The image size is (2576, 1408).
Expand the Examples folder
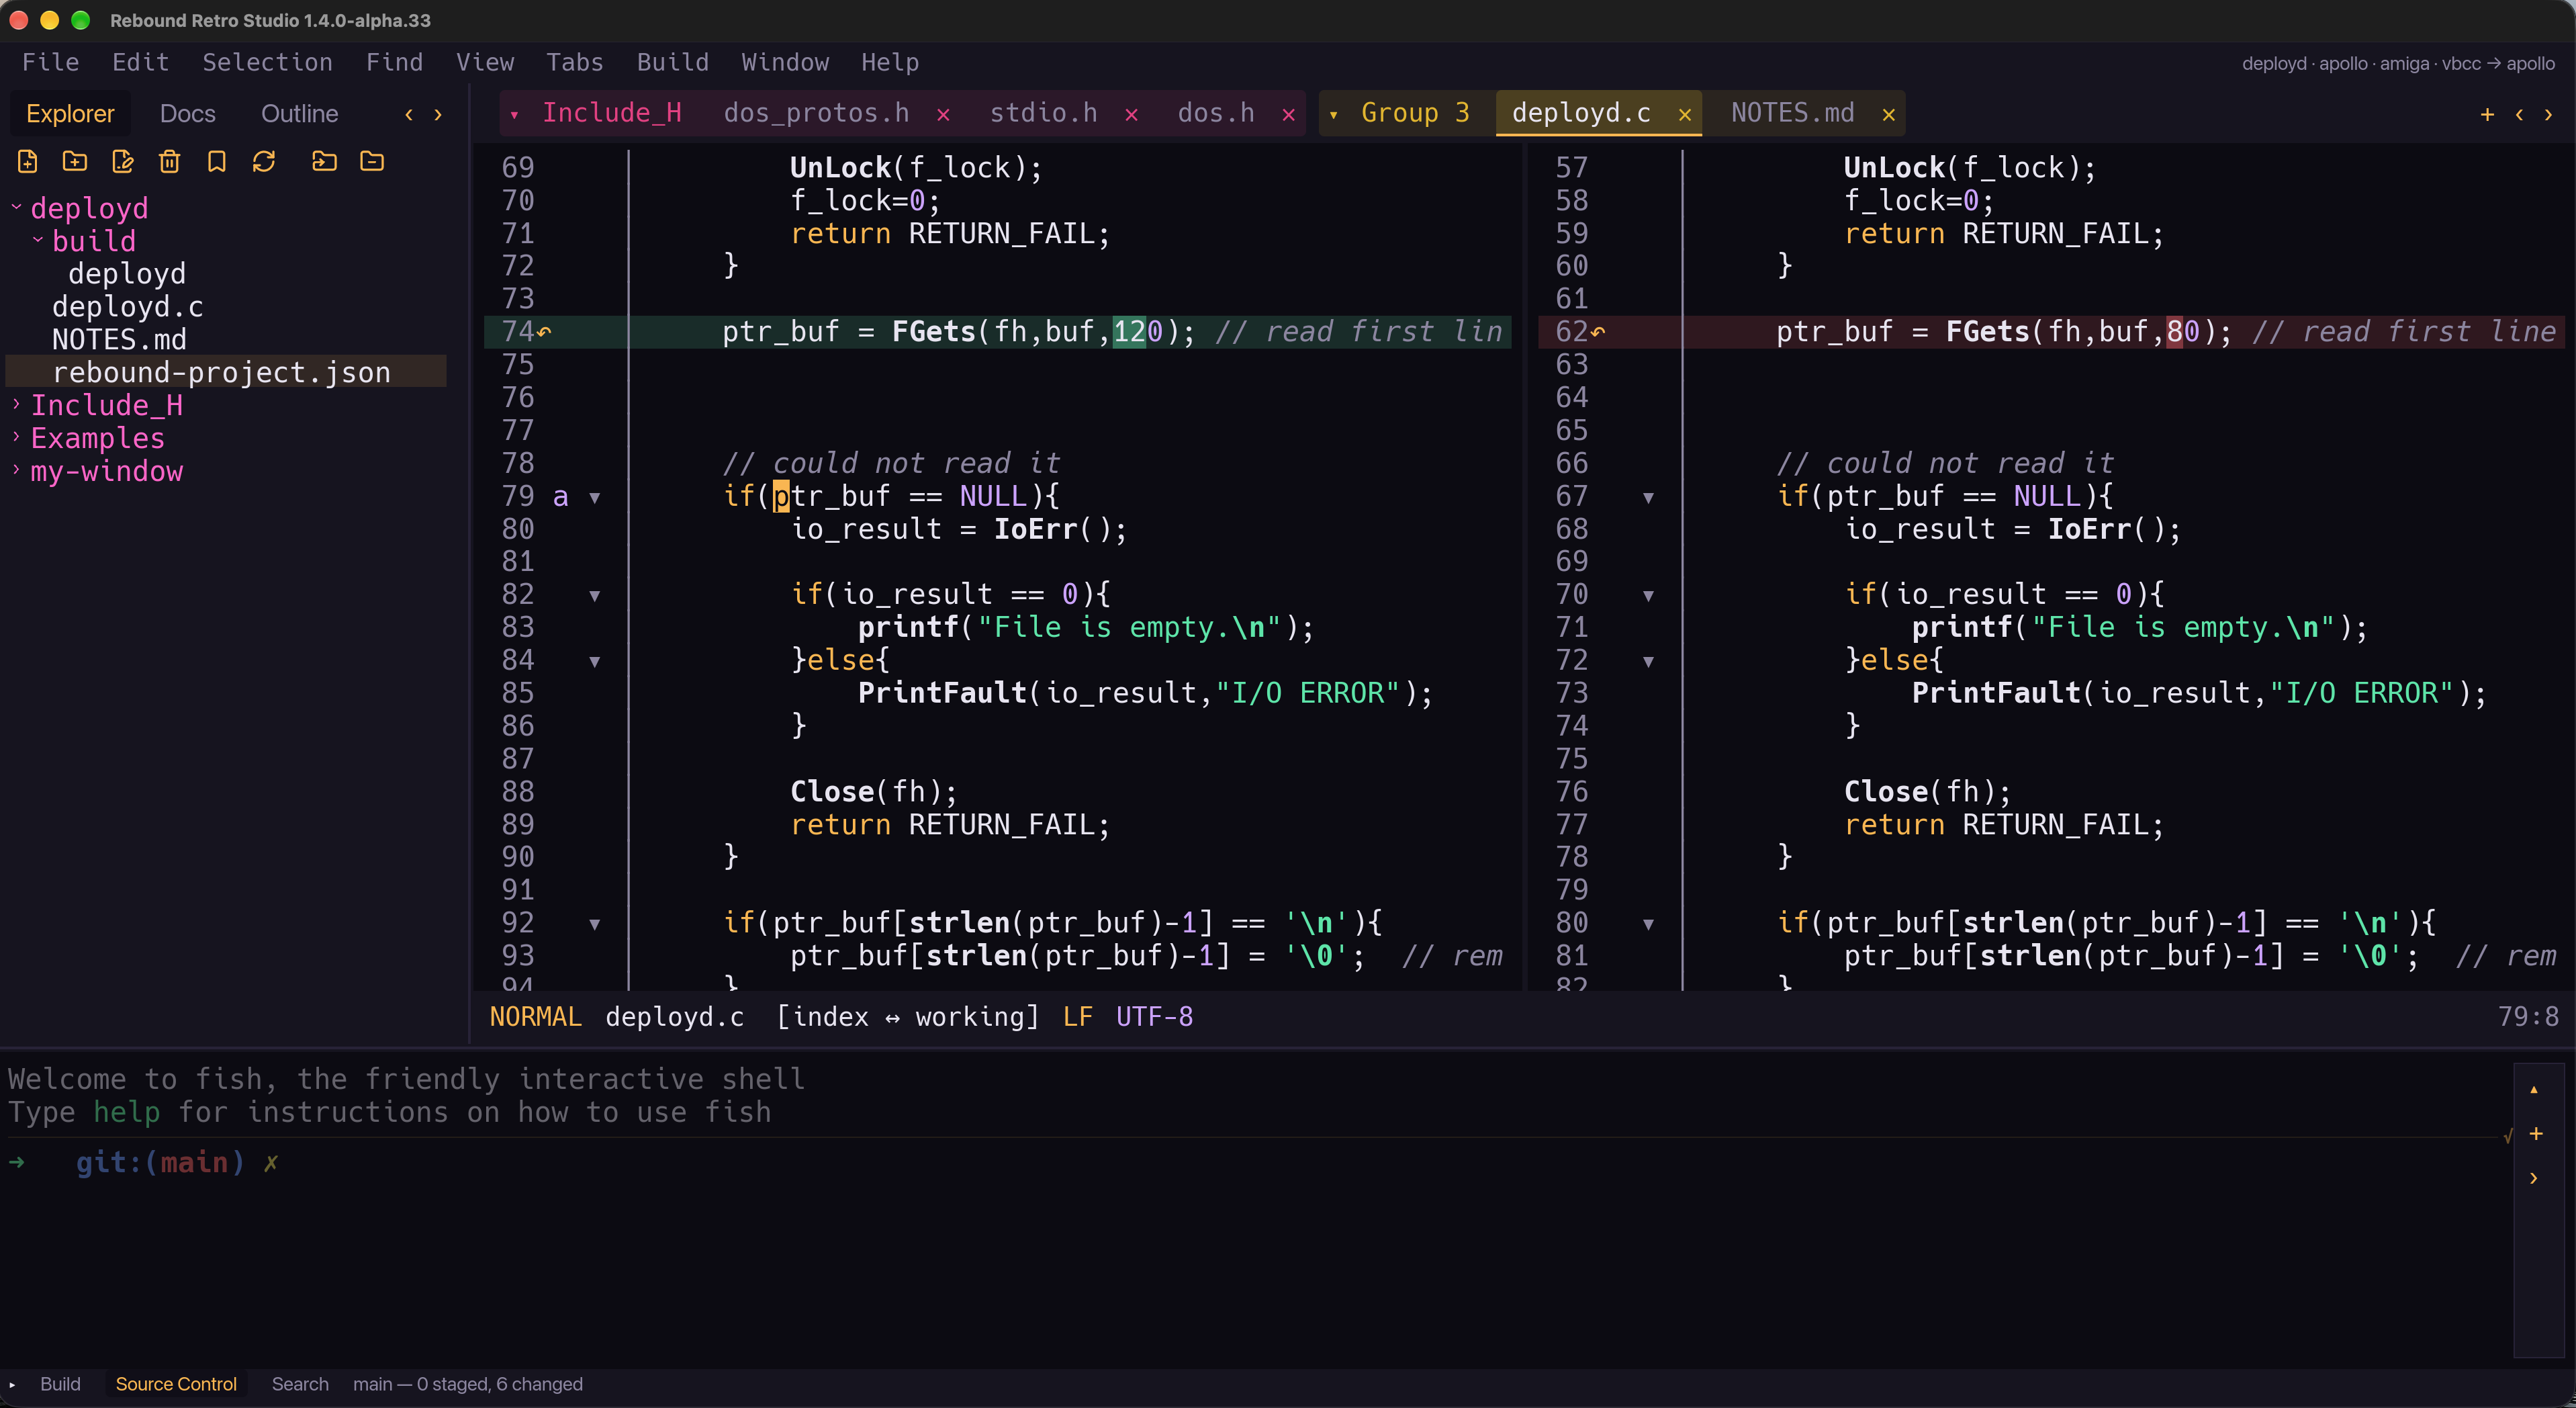point(16,437)
